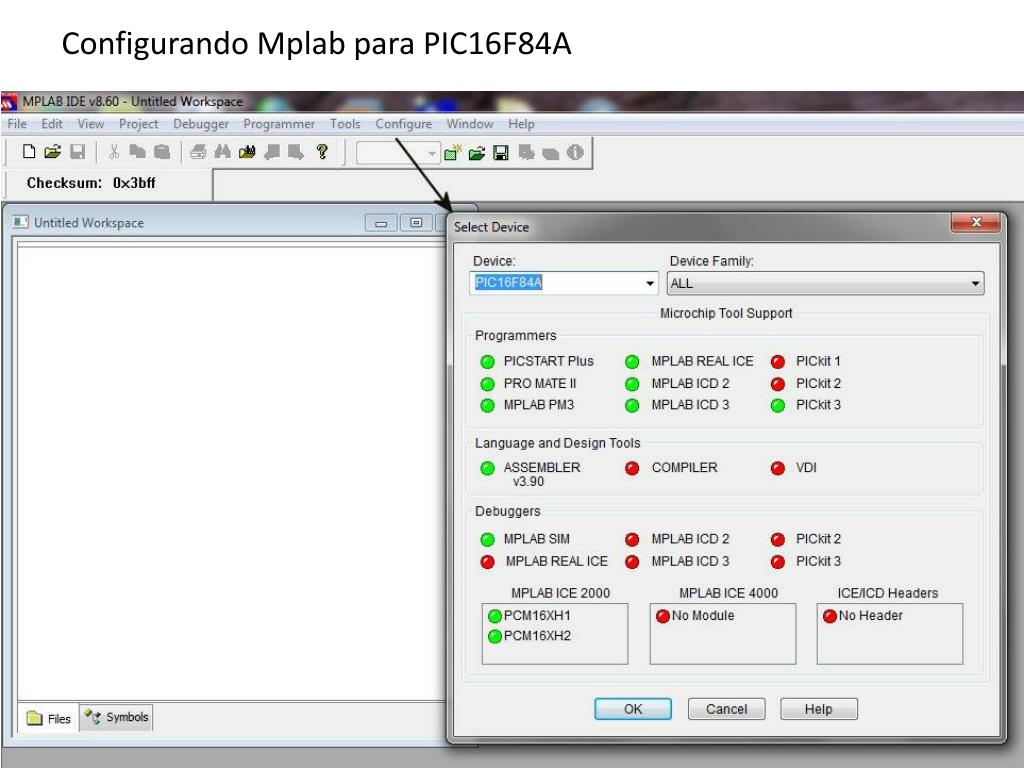Screen dimensions: 1024x768
Task: Open the File menu
Action: pyautogui.click(x=17, y=124)
